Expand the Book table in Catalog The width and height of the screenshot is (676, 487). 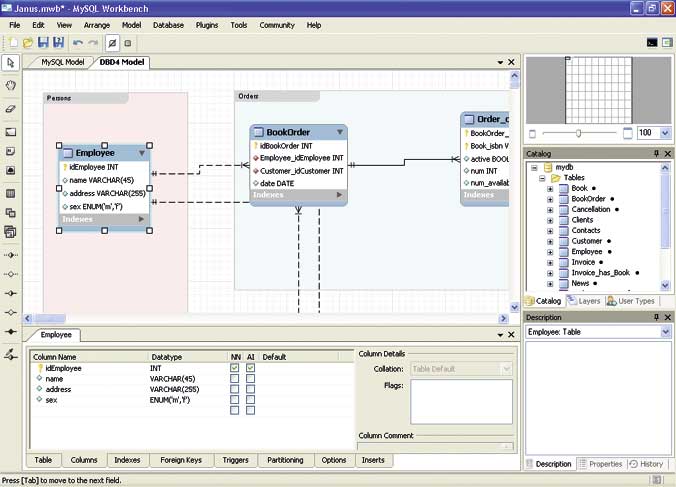(x=550, y=189)
